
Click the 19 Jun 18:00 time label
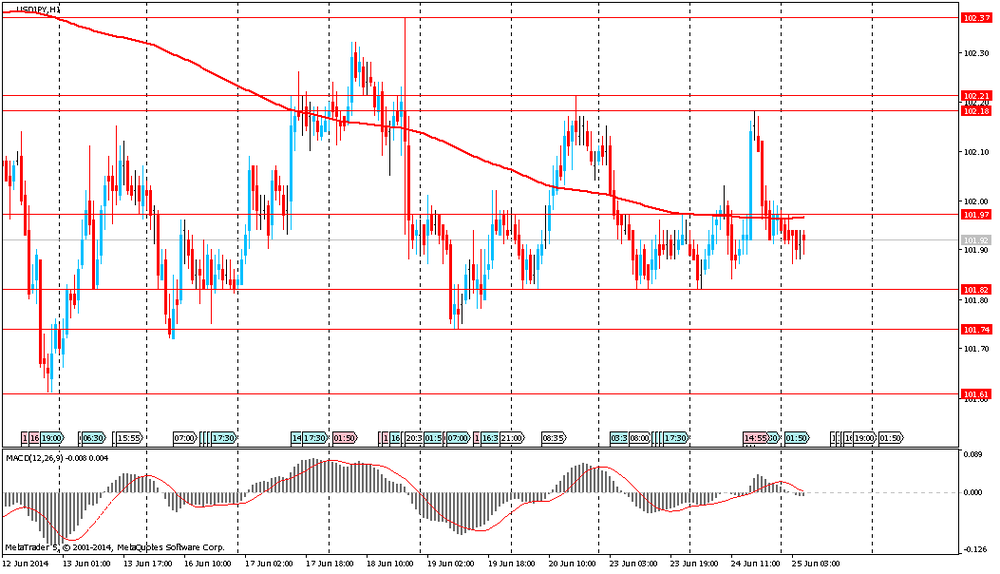511,564
